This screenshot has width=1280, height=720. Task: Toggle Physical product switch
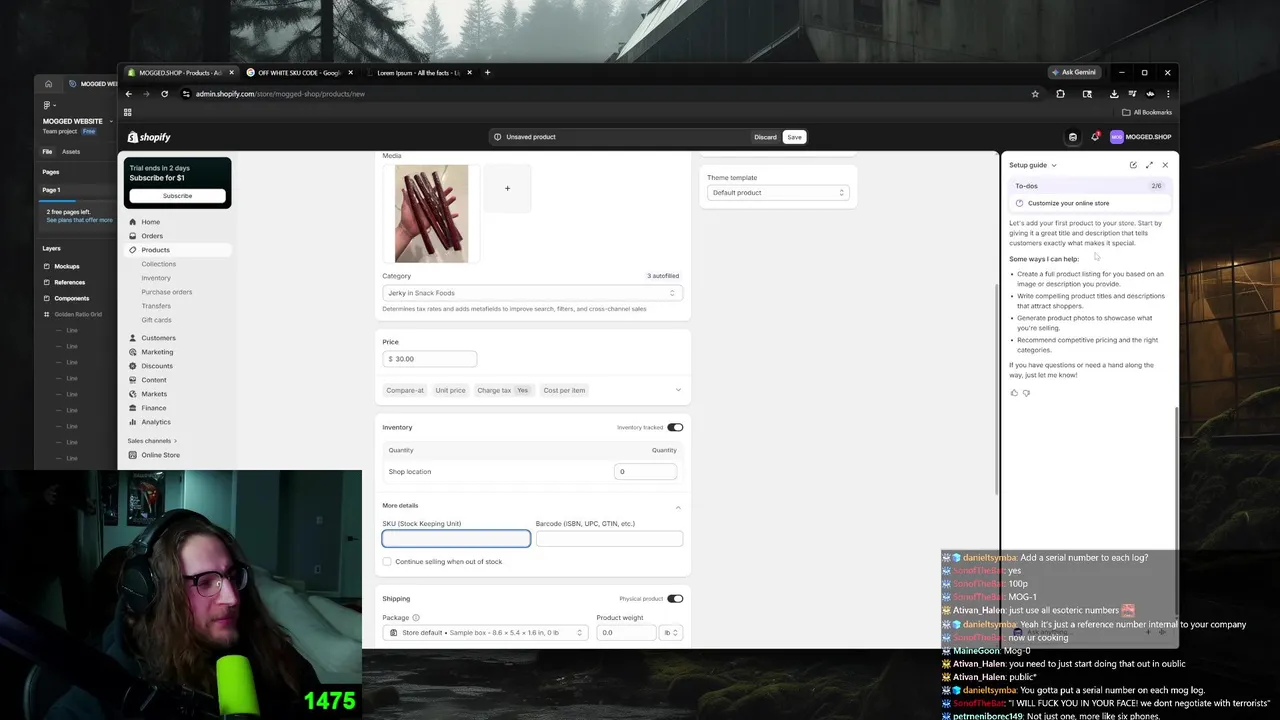(675, 599)
